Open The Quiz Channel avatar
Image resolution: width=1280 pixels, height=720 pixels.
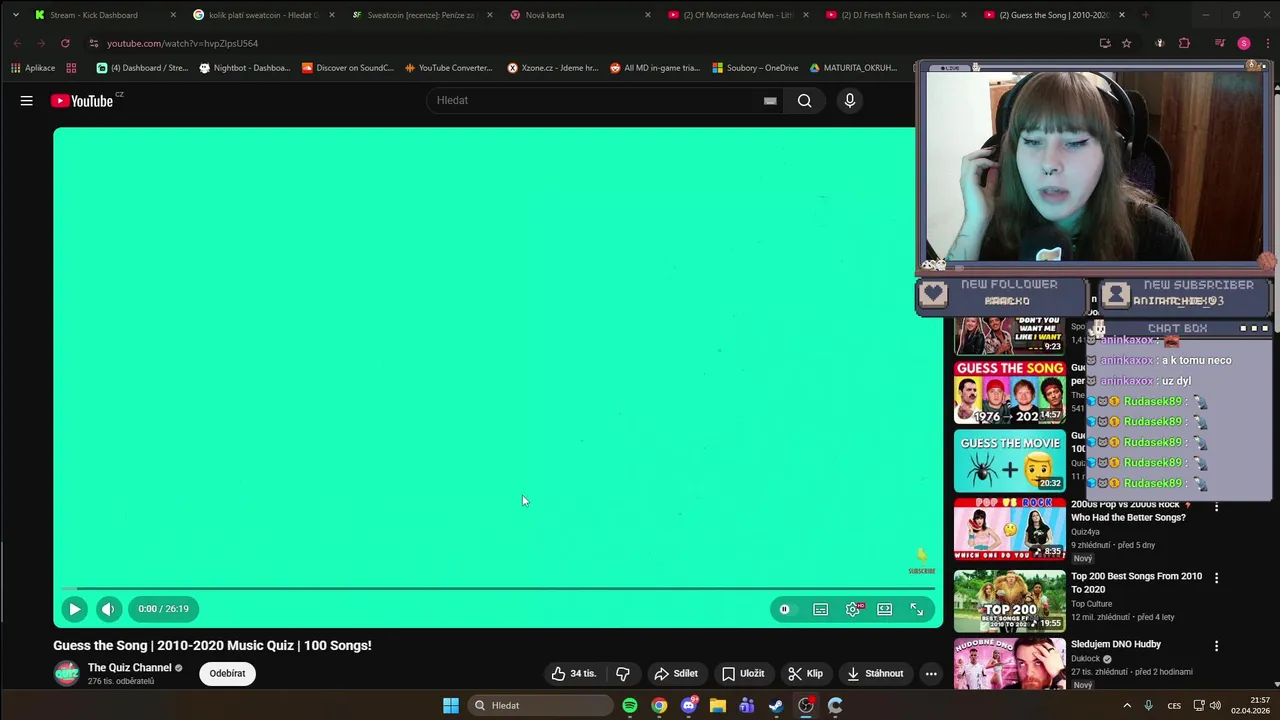point(67,673)
